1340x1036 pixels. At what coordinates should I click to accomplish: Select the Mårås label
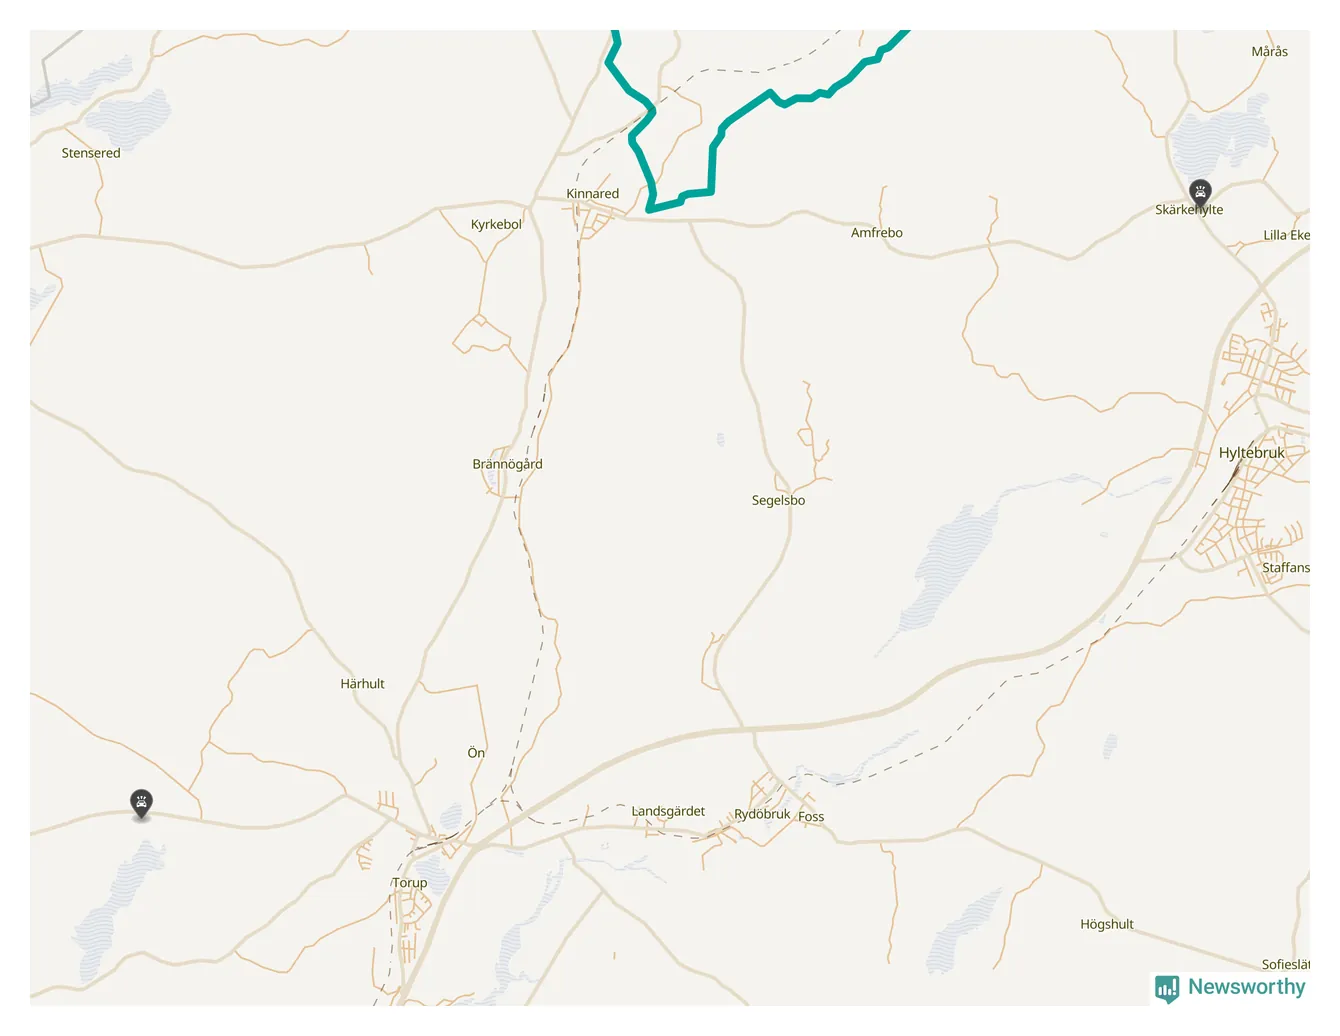click(1269, 52)
